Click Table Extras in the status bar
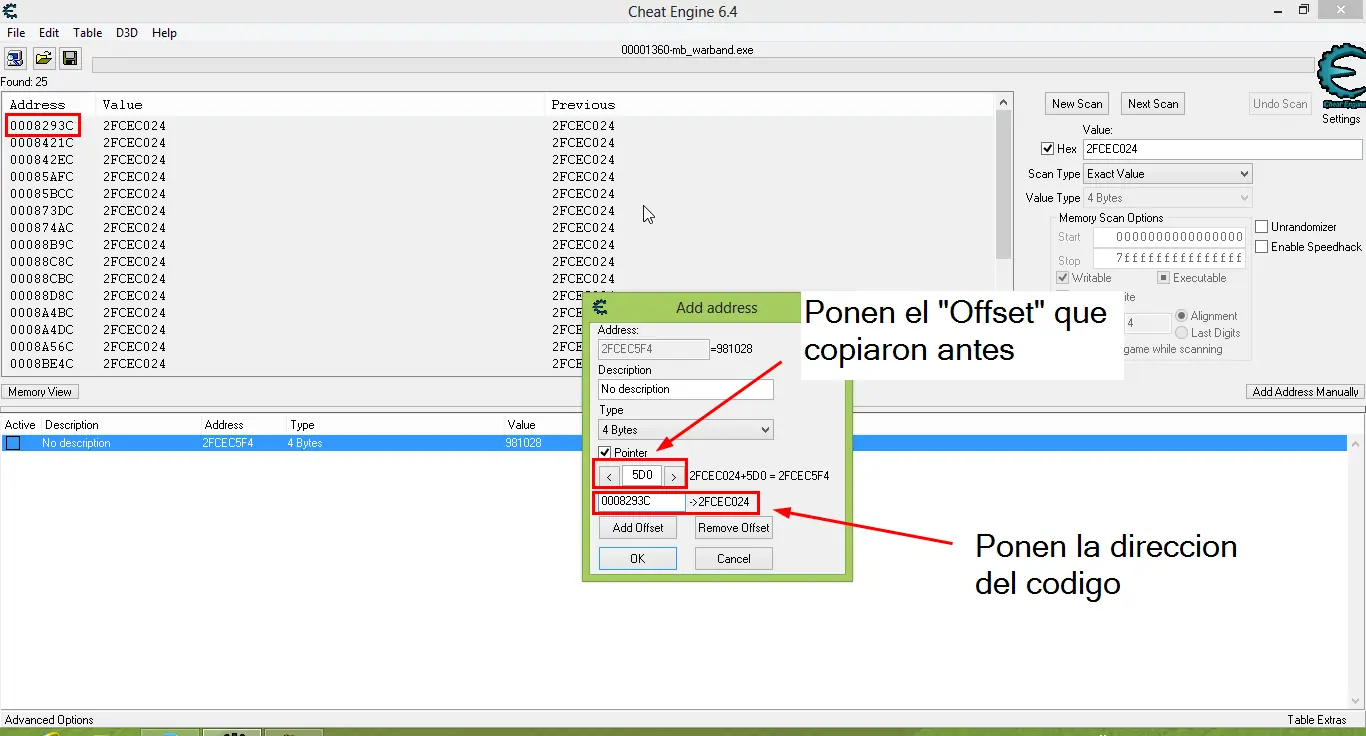 [1317, 720]
